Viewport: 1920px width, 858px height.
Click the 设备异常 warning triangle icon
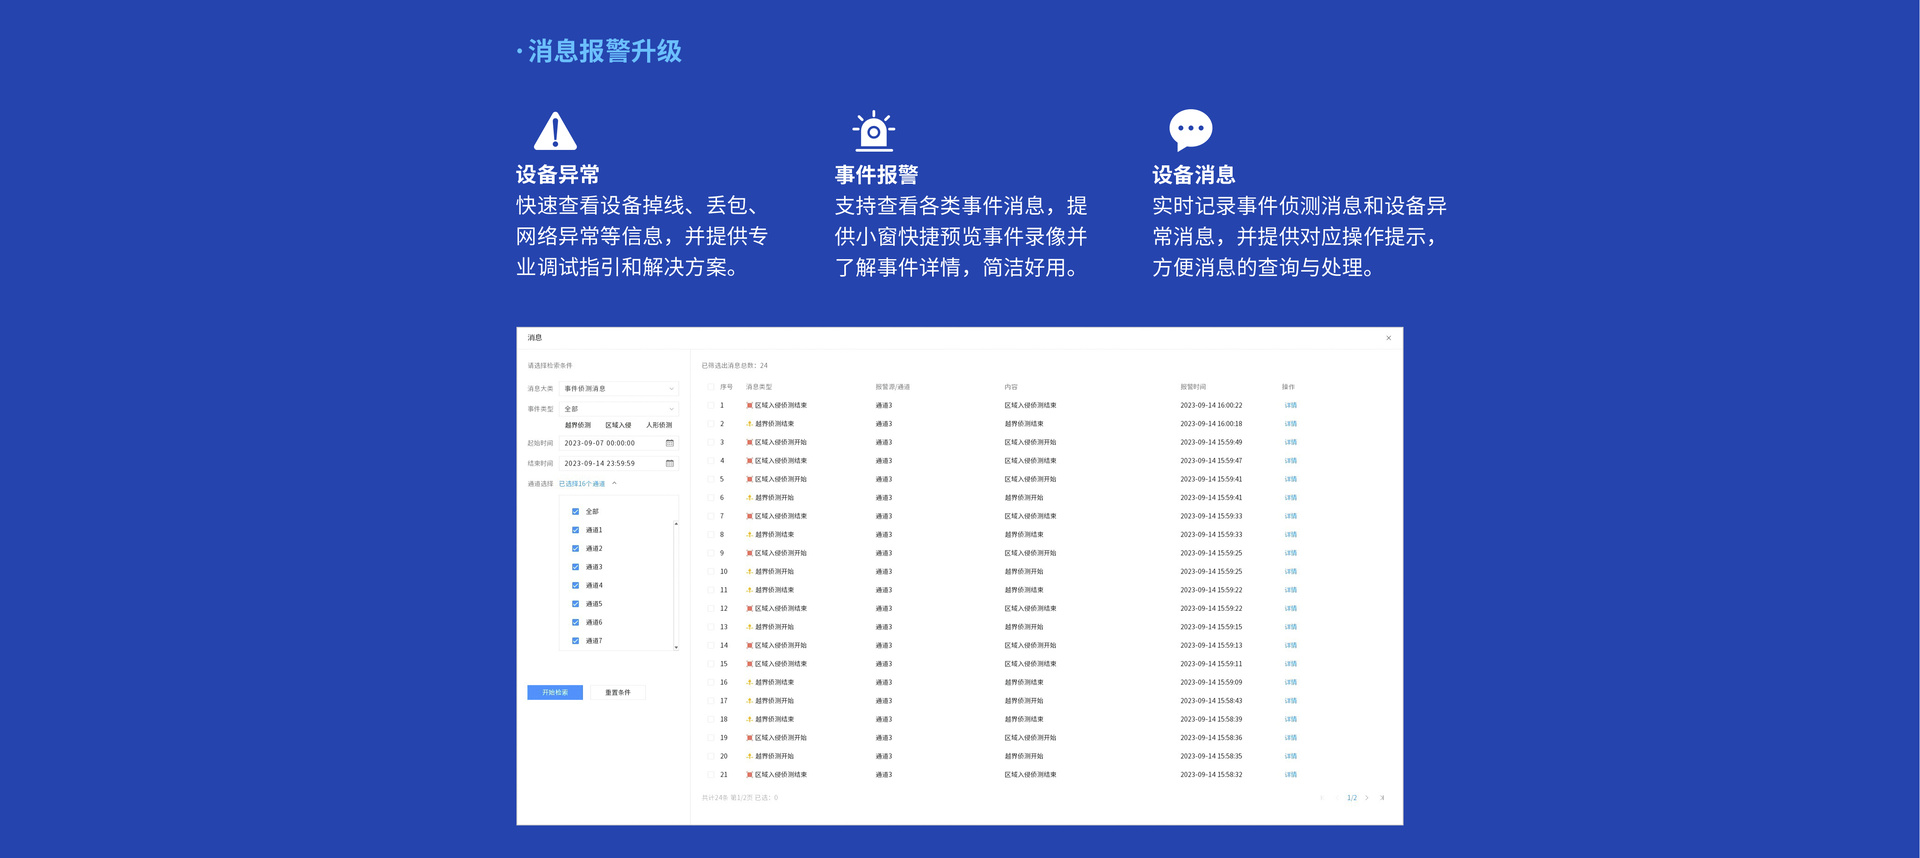[555, 131]
